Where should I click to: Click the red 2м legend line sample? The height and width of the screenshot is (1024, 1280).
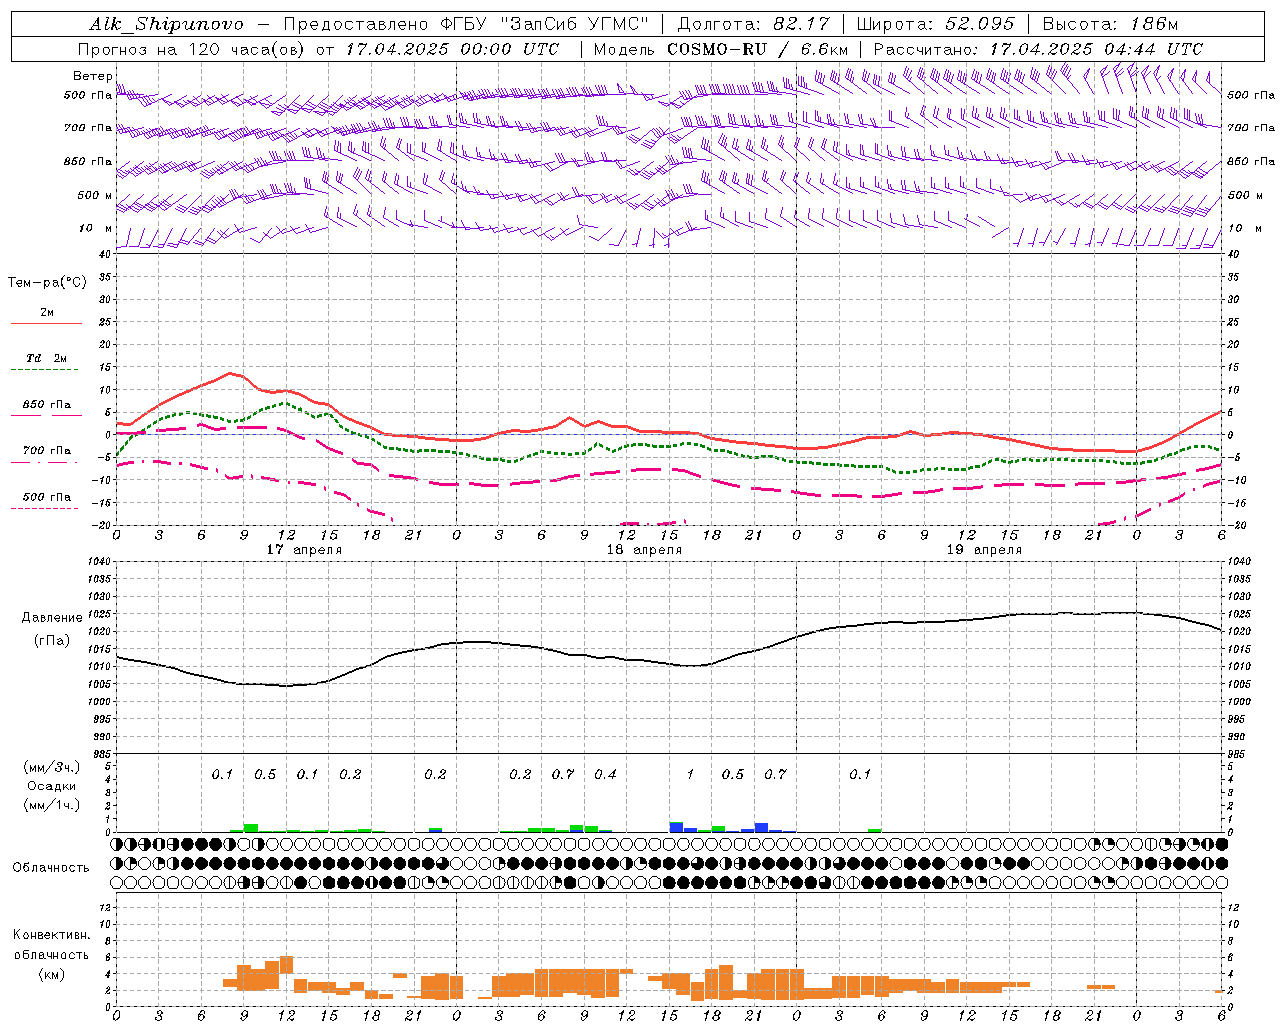46,323
